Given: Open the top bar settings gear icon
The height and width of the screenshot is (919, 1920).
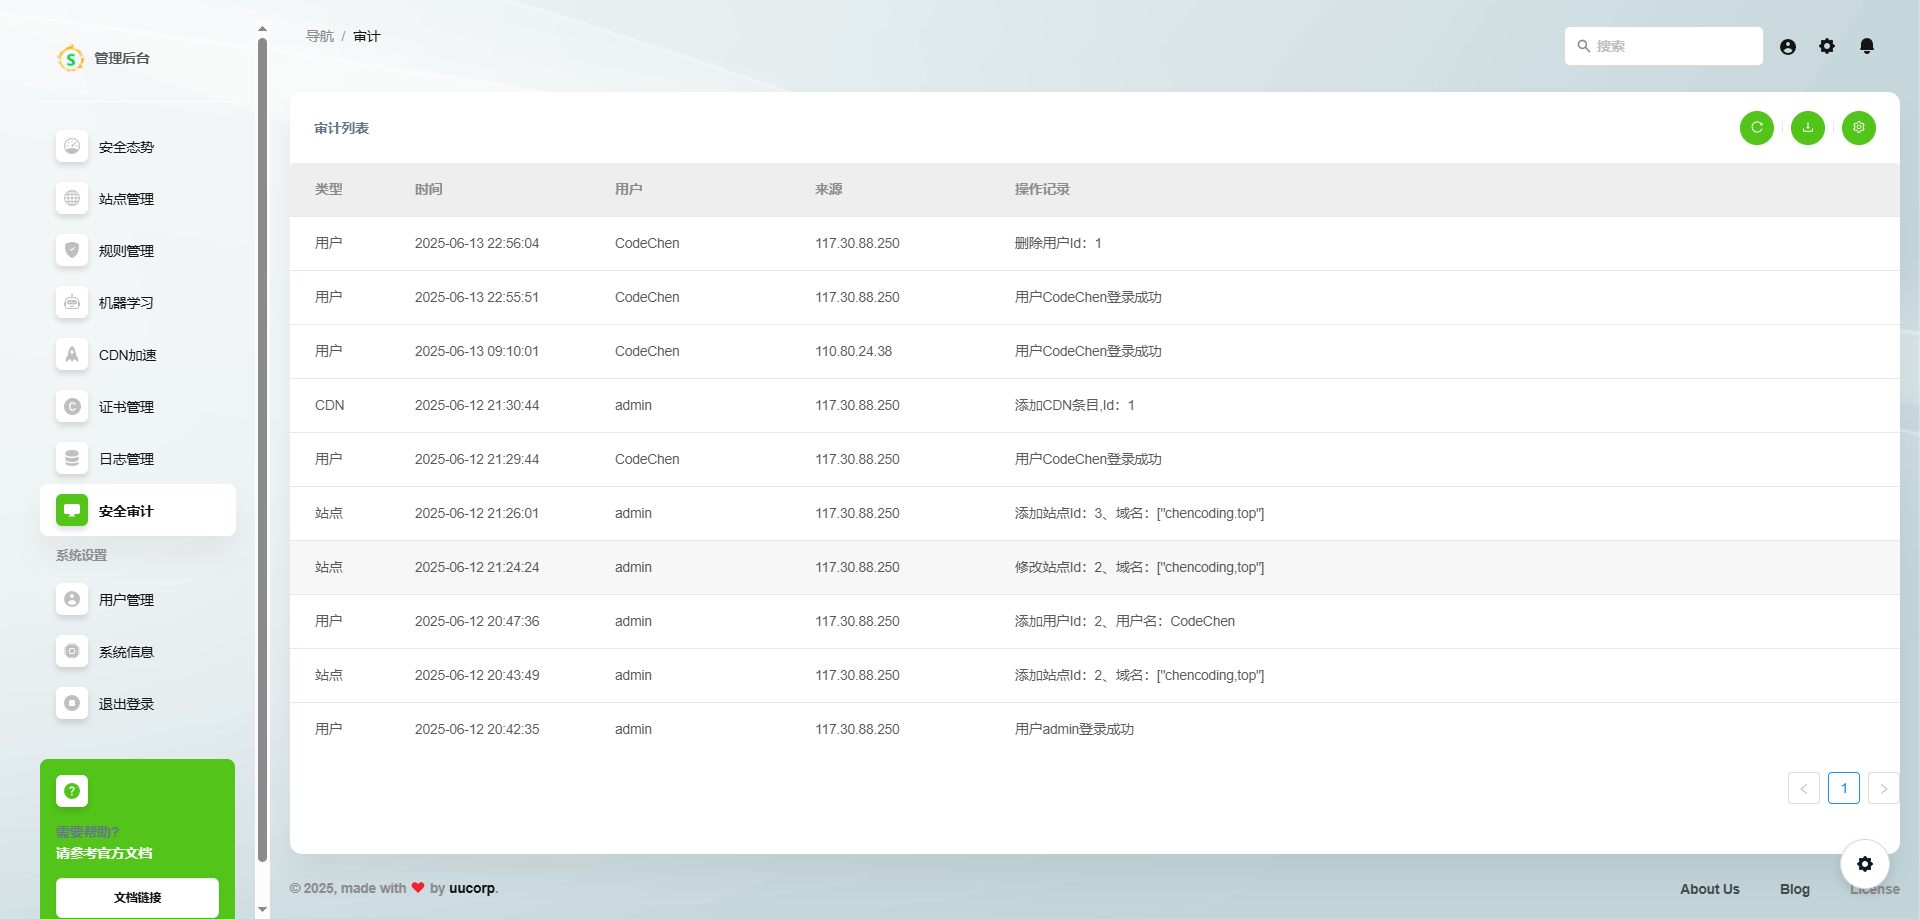Looking at the screenshot, I should coord(1827,46).
